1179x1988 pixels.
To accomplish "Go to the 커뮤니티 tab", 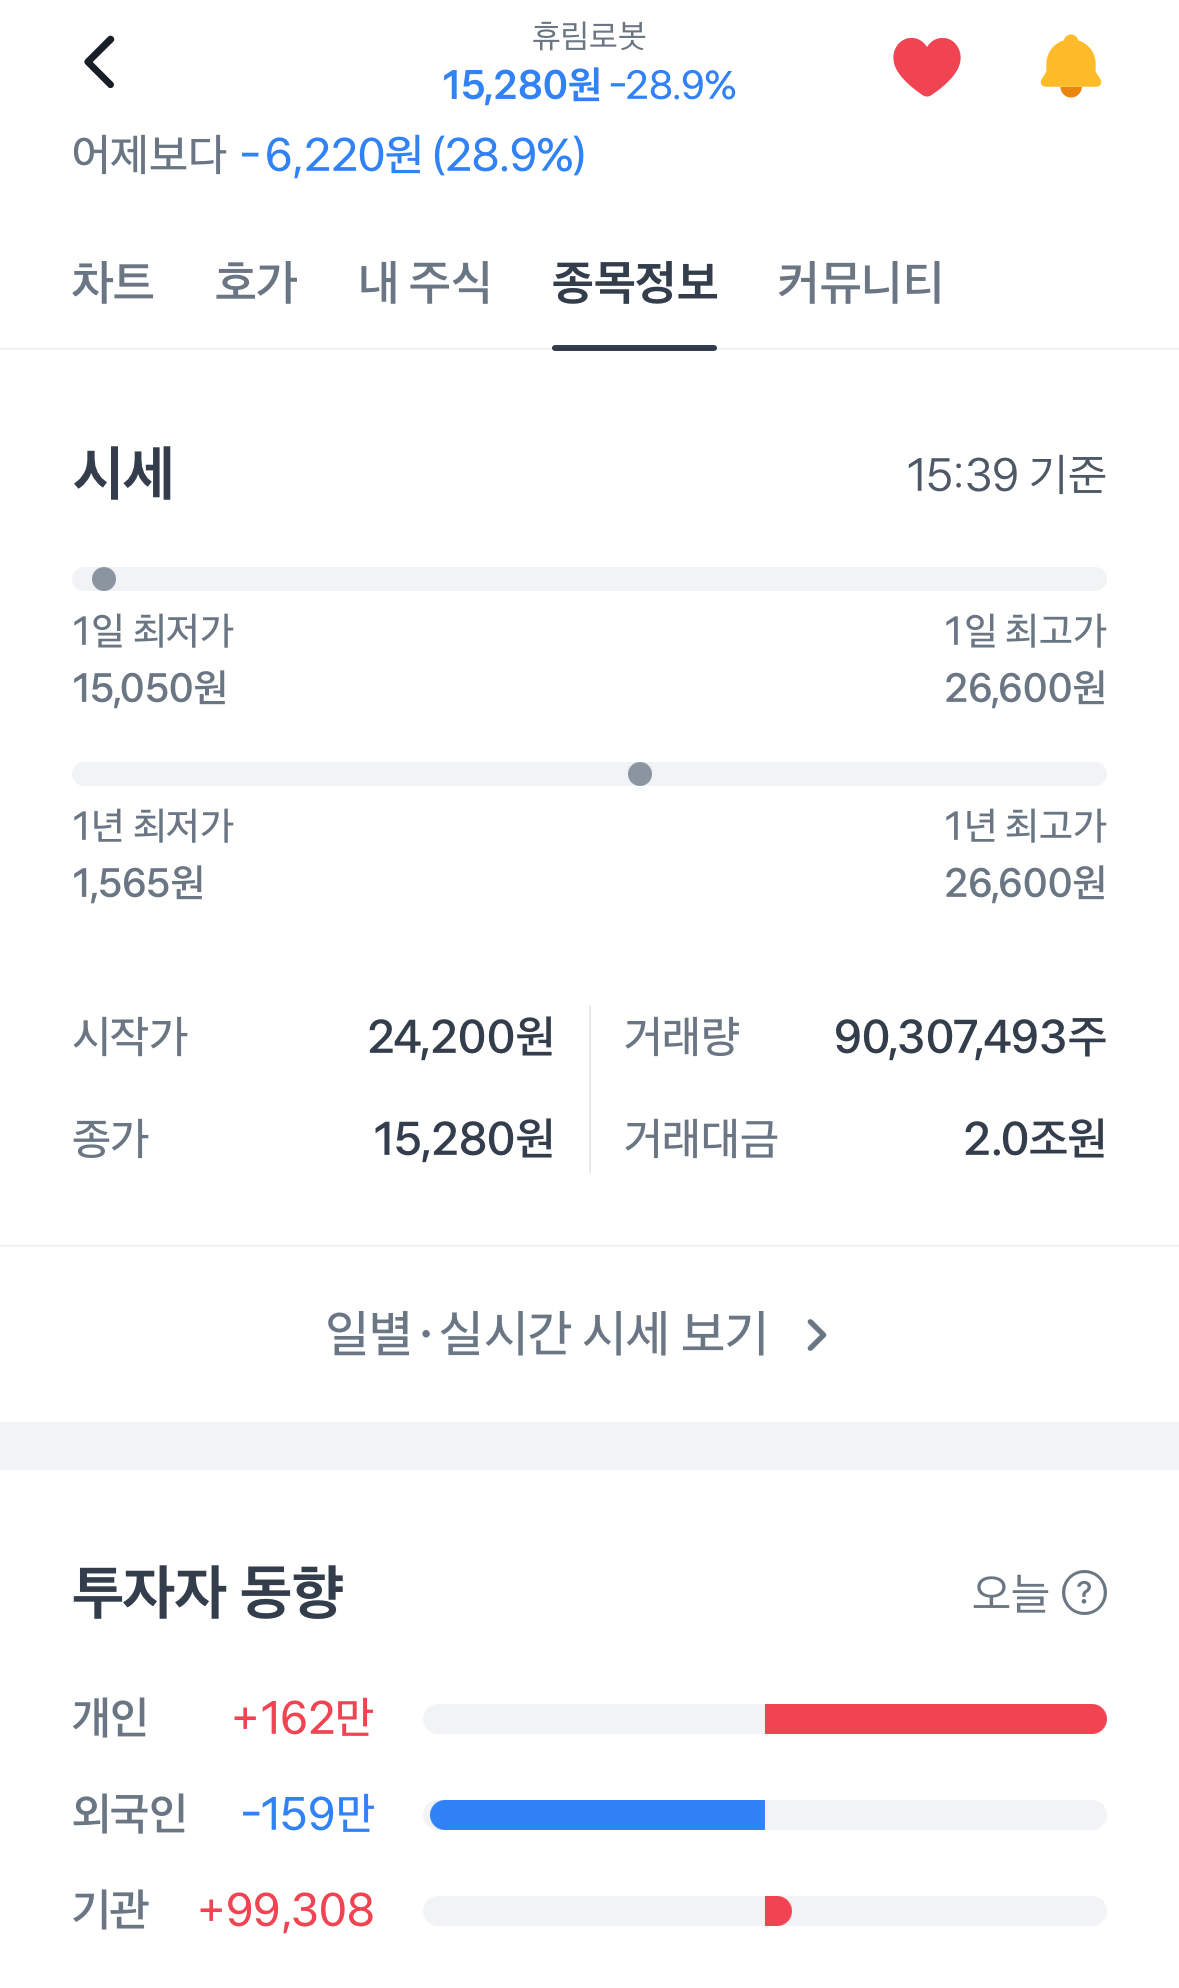I will [860, 282].
